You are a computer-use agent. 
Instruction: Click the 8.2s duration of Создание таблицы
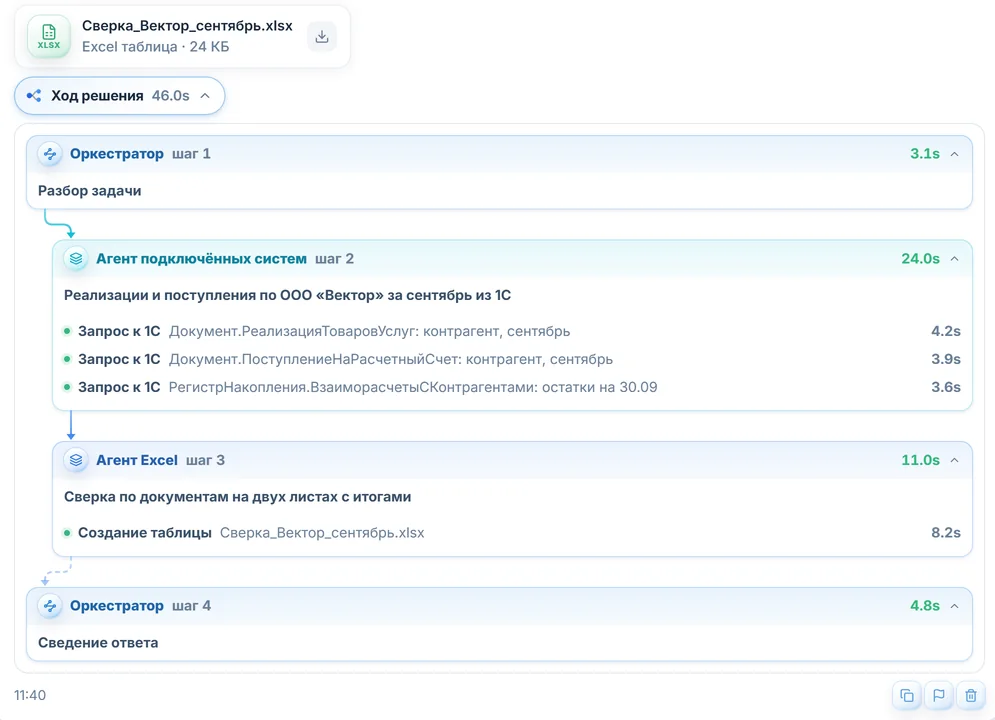tap(946, 533)
